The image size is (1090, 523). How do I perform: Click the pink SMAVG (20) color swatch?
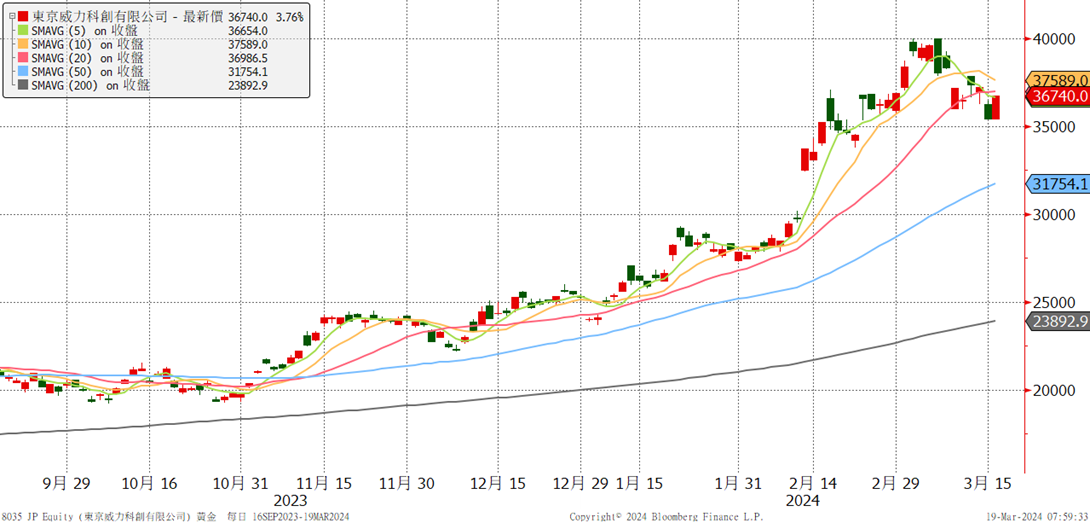tap(24, 58)
